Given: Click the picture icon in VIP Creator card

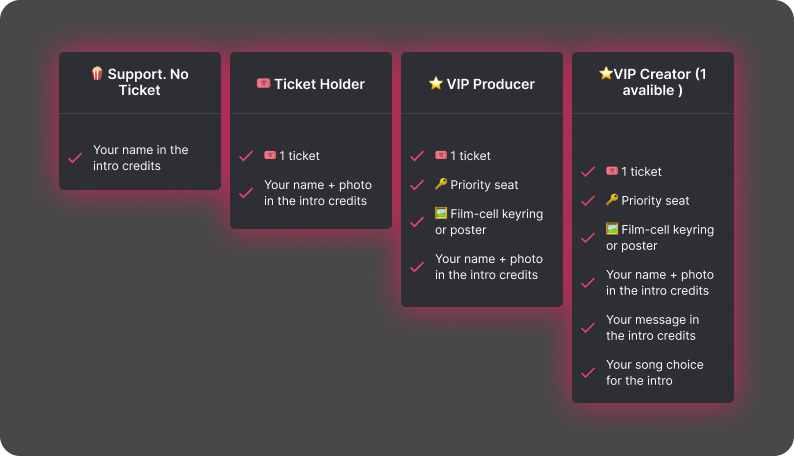Looking at the screenshot, I should [612, 230].
